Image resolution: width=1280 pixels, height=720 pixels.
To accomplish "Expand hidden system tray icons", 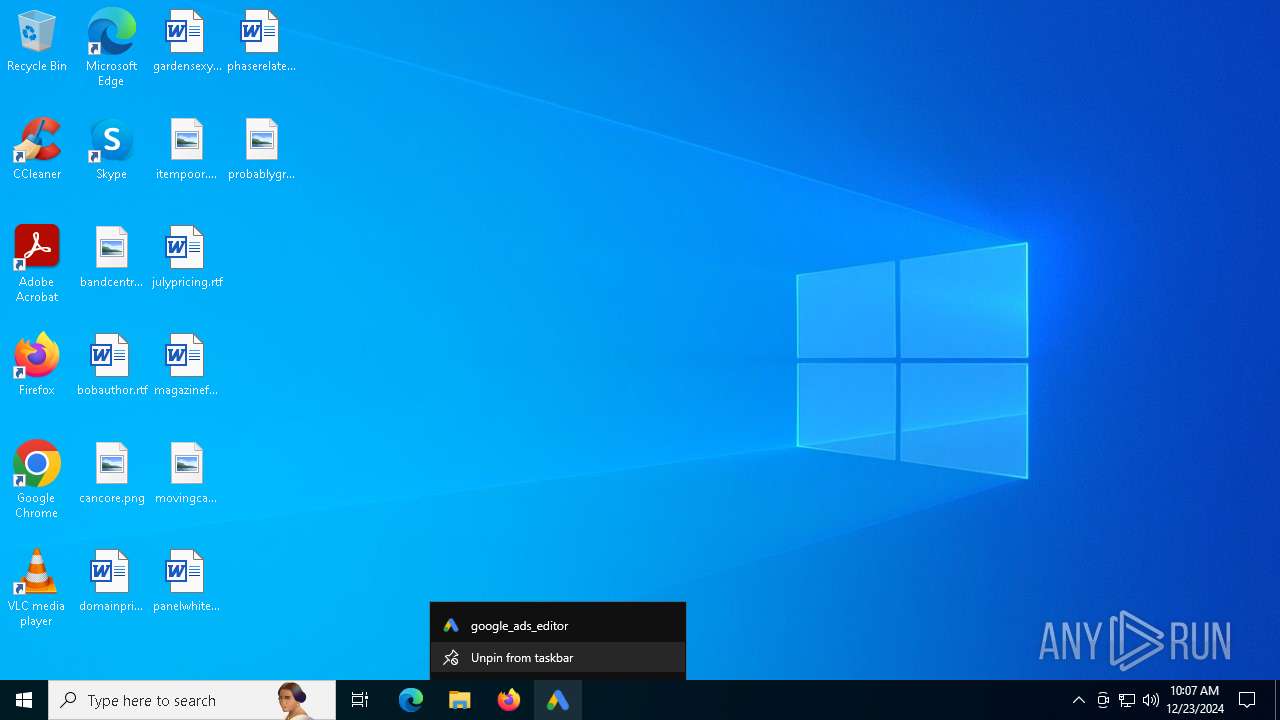I will tap(1078, 700).
